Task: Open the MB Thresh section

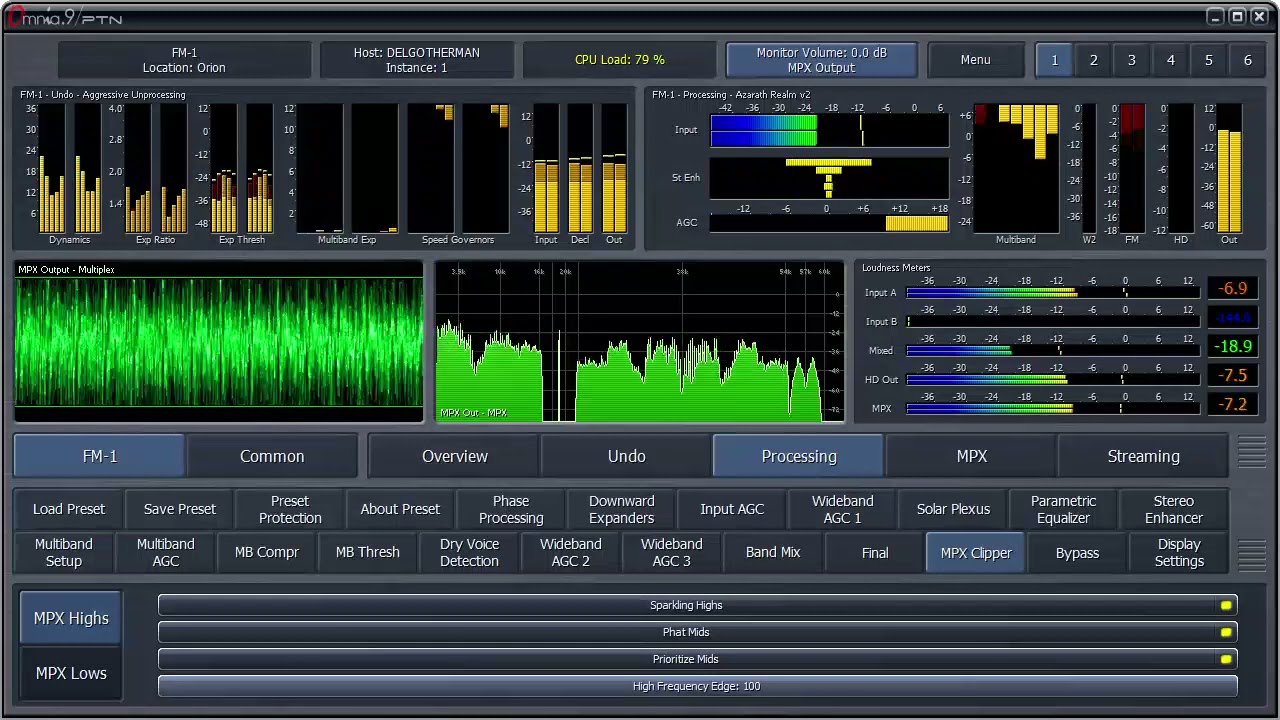Action: click(368, 552)
